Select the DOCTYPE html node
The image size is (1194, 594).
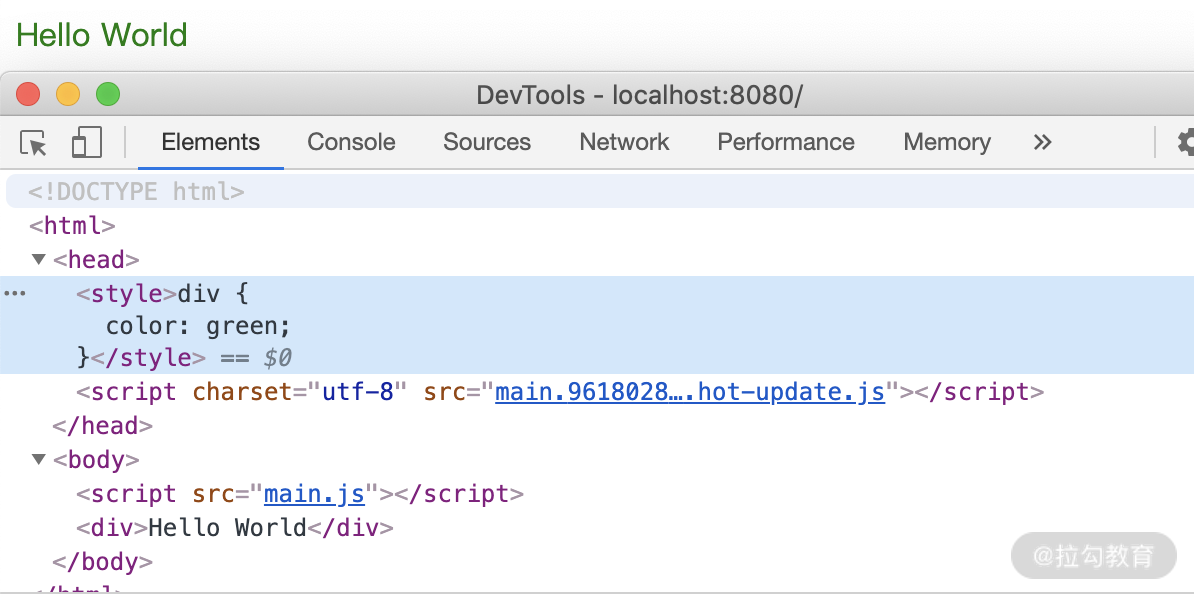tap(136, 191)
